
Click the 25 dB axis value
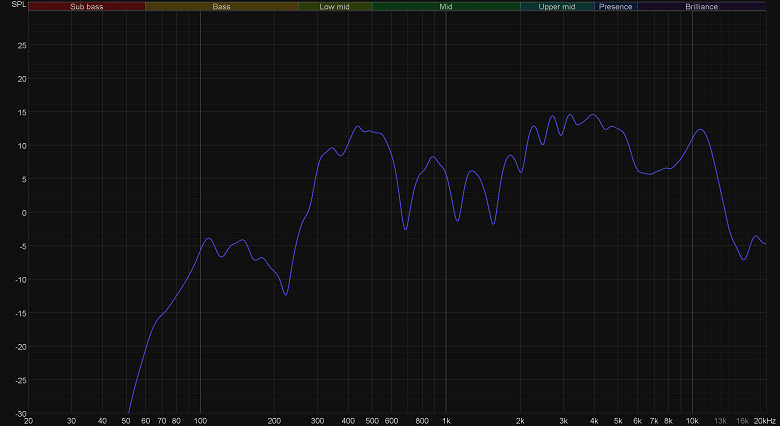(22, 45)
